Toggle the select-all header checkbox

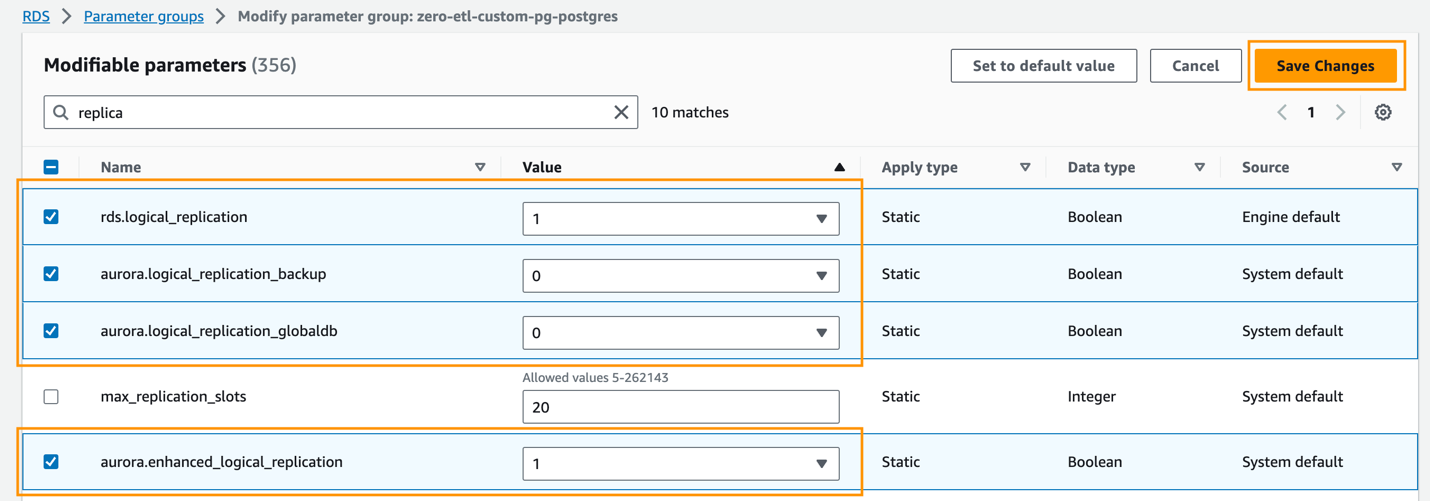51,168
